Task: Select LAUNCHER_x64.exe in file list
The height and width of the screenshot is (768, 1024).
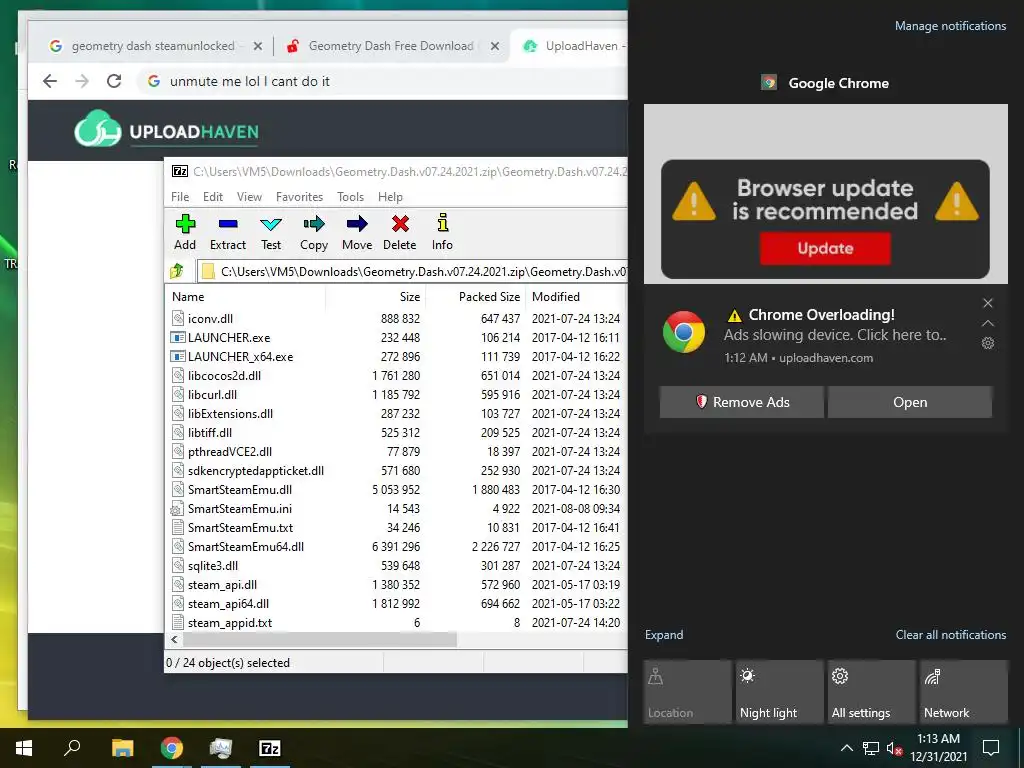Action: tap(240, 357)
